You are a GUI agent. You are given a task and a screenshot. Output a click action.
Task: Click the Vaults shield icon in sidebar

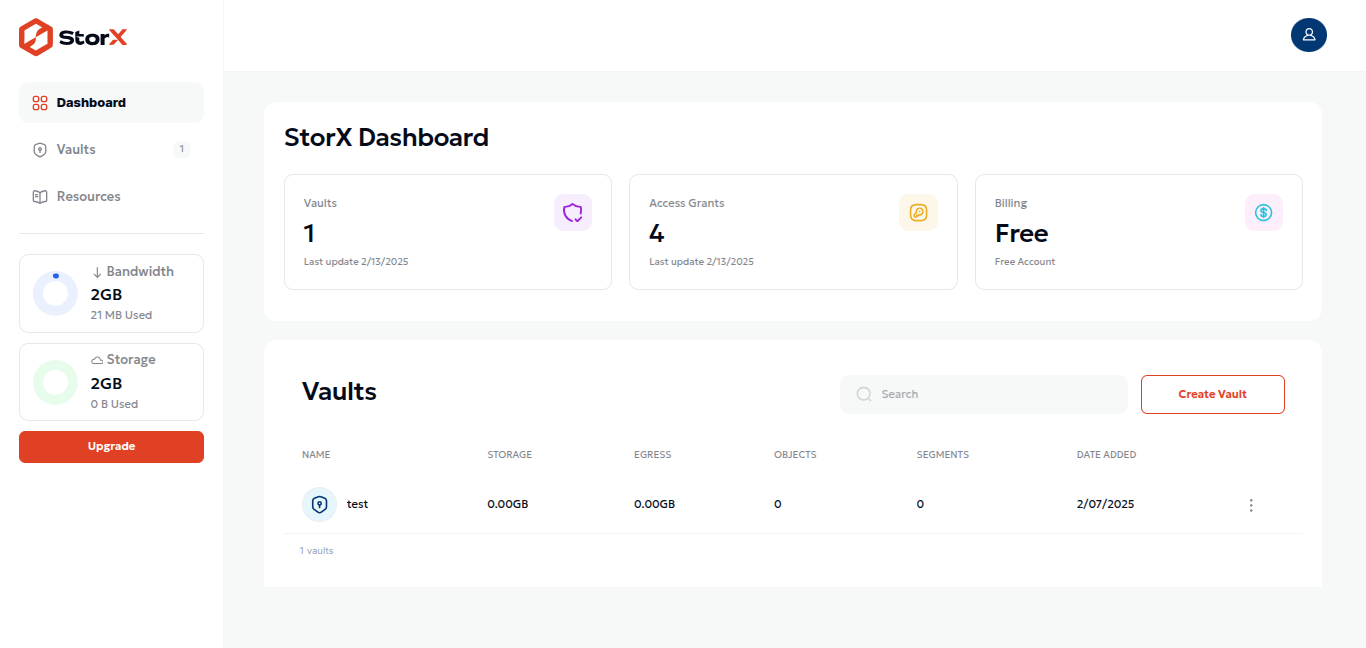pos(40,150)
